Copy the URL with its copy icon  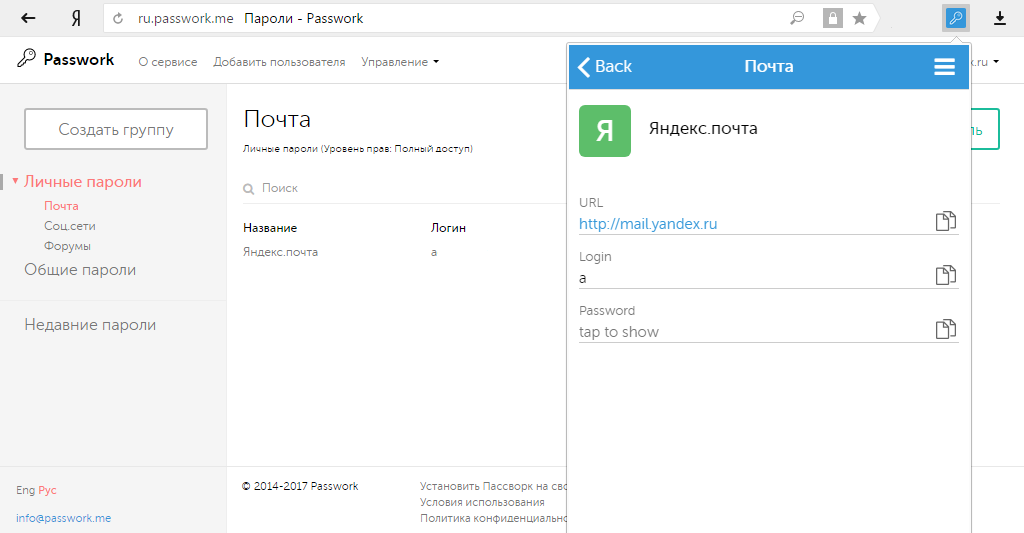[945, 222]
